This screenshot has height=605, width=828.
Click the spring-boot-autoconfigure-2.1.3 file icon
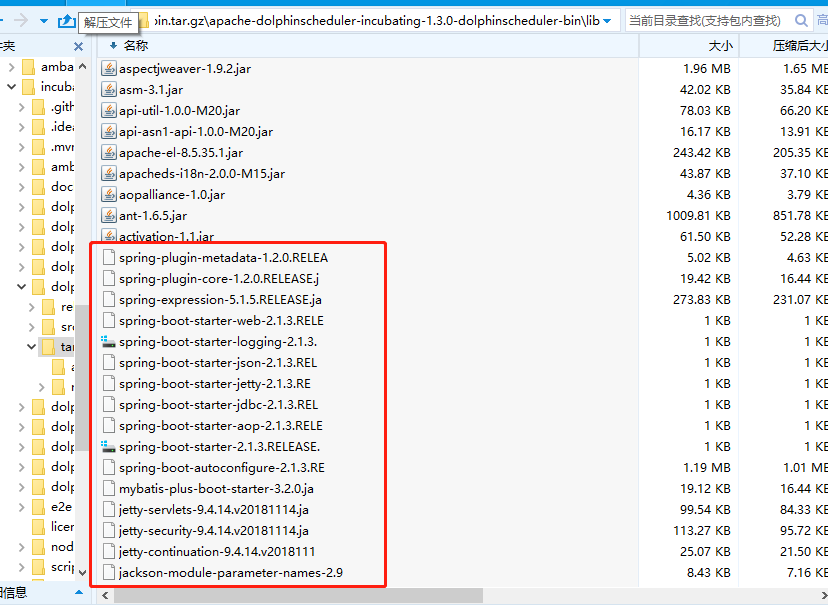(109, 468)
